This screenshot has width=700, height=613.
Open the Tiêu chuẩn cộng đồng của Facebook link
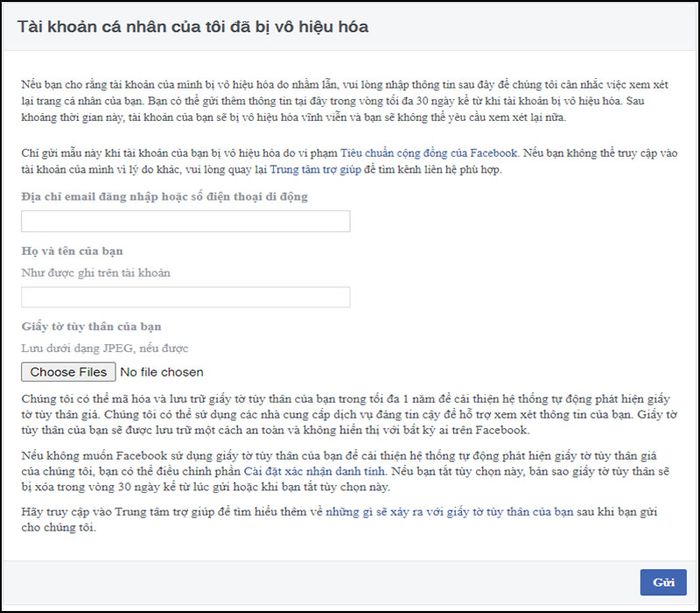(429, 153)
